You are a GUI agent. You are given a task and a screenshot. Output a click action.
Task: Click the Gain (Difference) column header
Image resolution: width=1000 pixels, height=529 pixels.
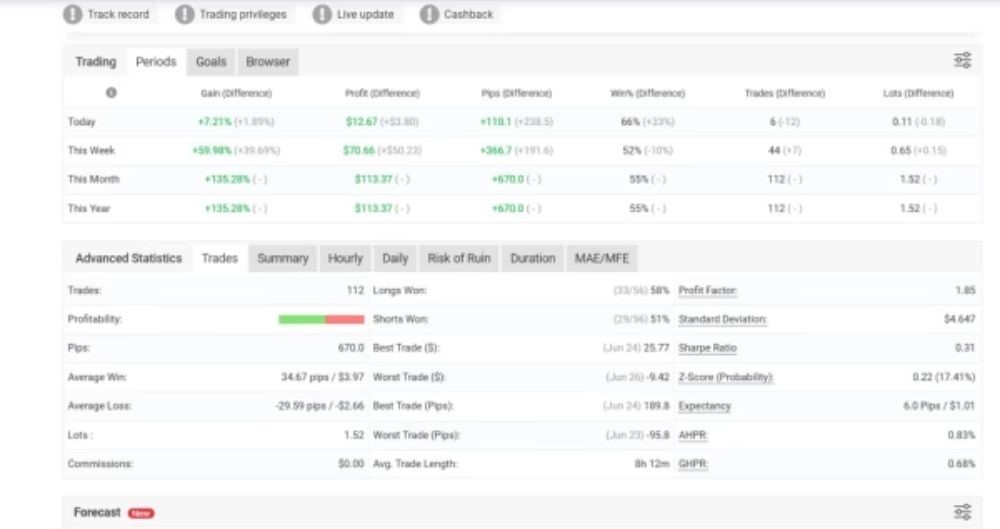point(235,93)
